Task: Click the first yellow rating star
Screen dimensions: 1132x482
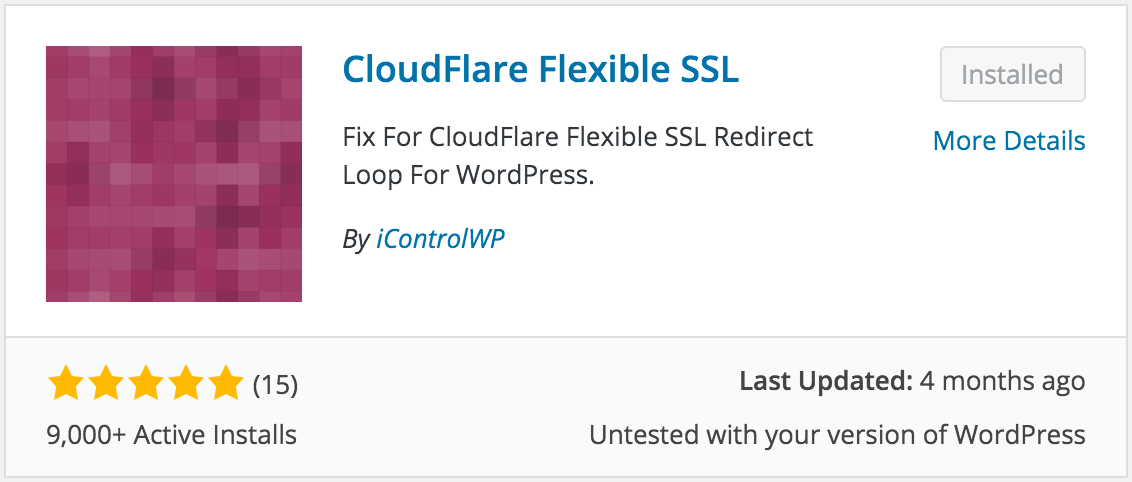Action: tap(66, 383)
